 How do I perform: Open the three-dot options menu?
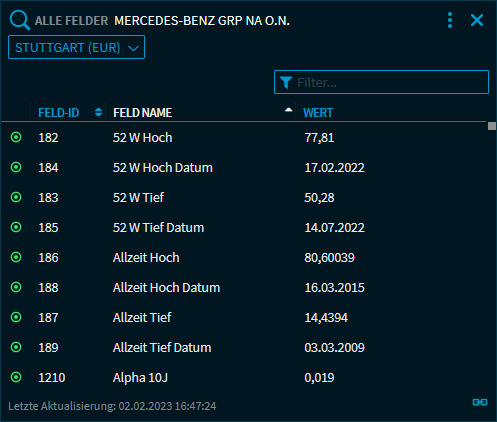click(x=450, y=20)
